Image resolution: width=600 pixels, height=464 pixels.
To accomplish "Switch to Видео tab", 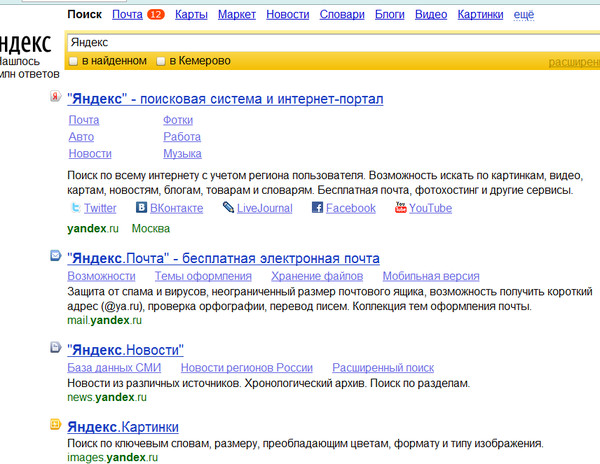I will pos(431,15).
